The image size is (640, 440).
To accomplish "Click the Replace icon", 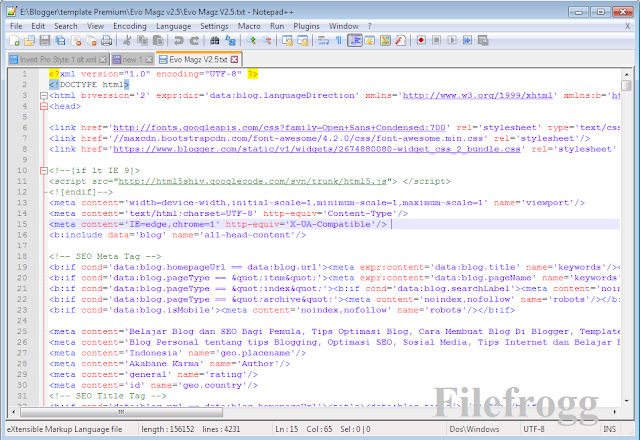I will coord(230,40).
